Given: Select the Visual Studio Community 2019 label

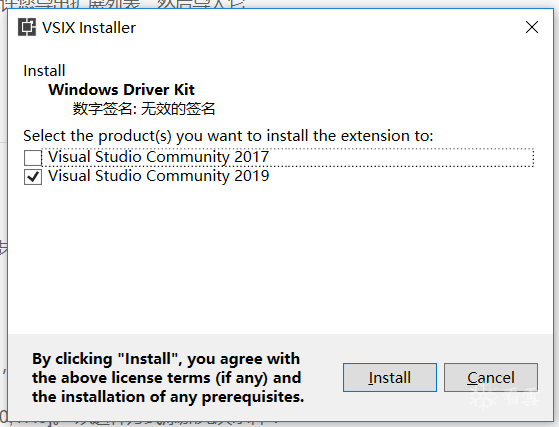Looking at the screenshot, I should coord(158,176).
